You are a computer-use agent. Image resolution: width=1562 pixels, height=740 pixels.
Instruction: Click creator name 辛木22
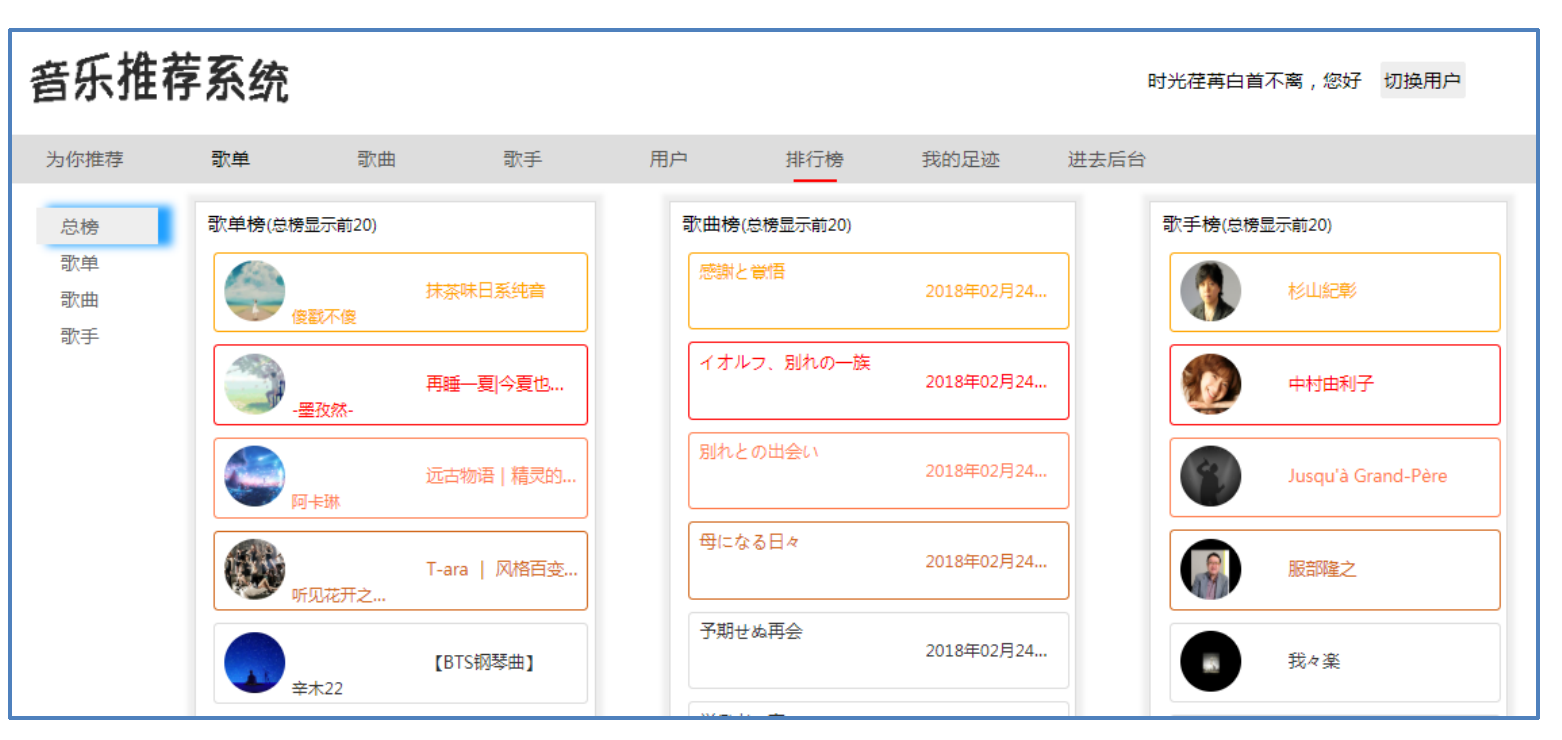[317, 688]
